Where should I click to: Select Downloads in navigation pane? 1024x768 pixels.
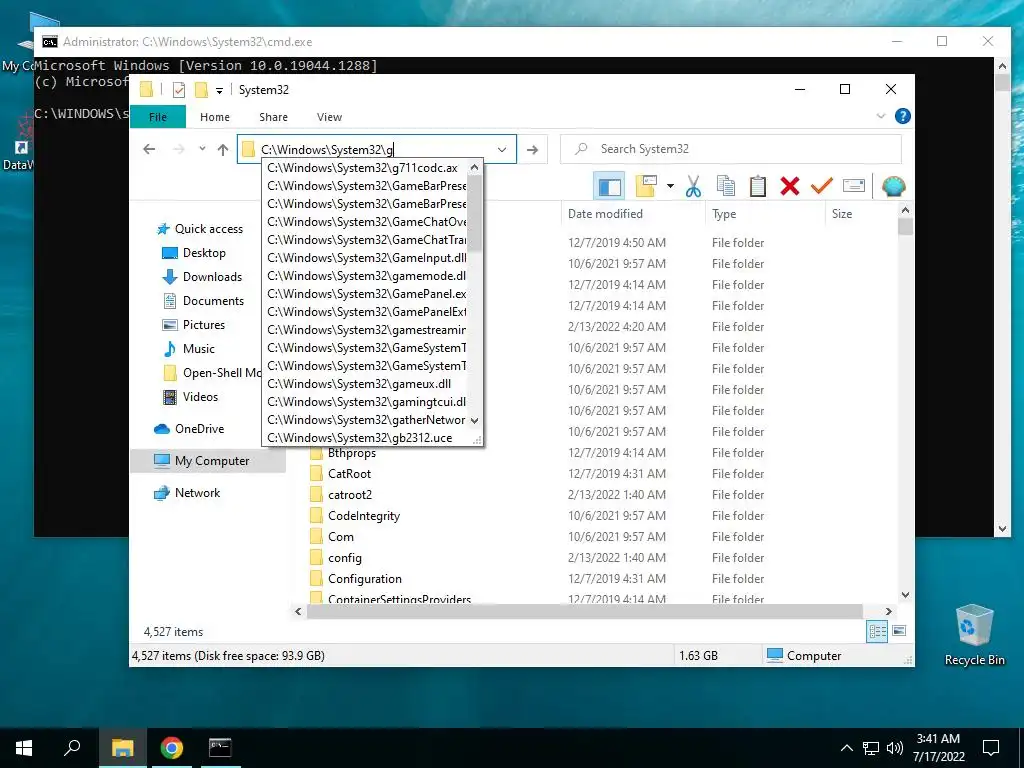pyautogui.click(x=202, y=277)
